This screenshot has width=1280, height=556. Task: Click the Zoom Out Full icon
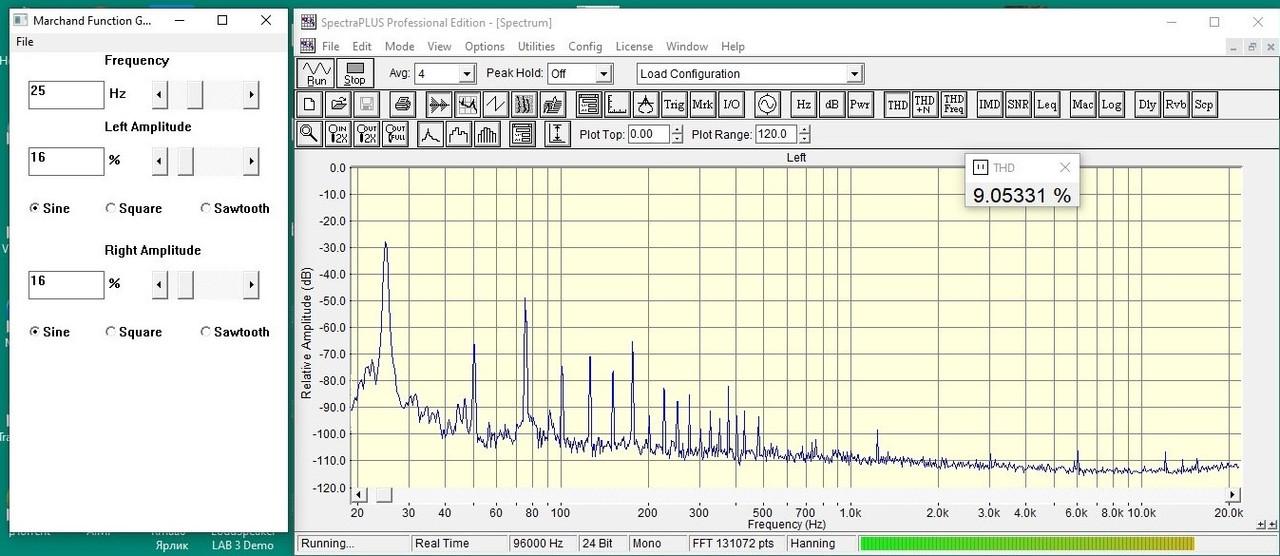tap(396, 134)
